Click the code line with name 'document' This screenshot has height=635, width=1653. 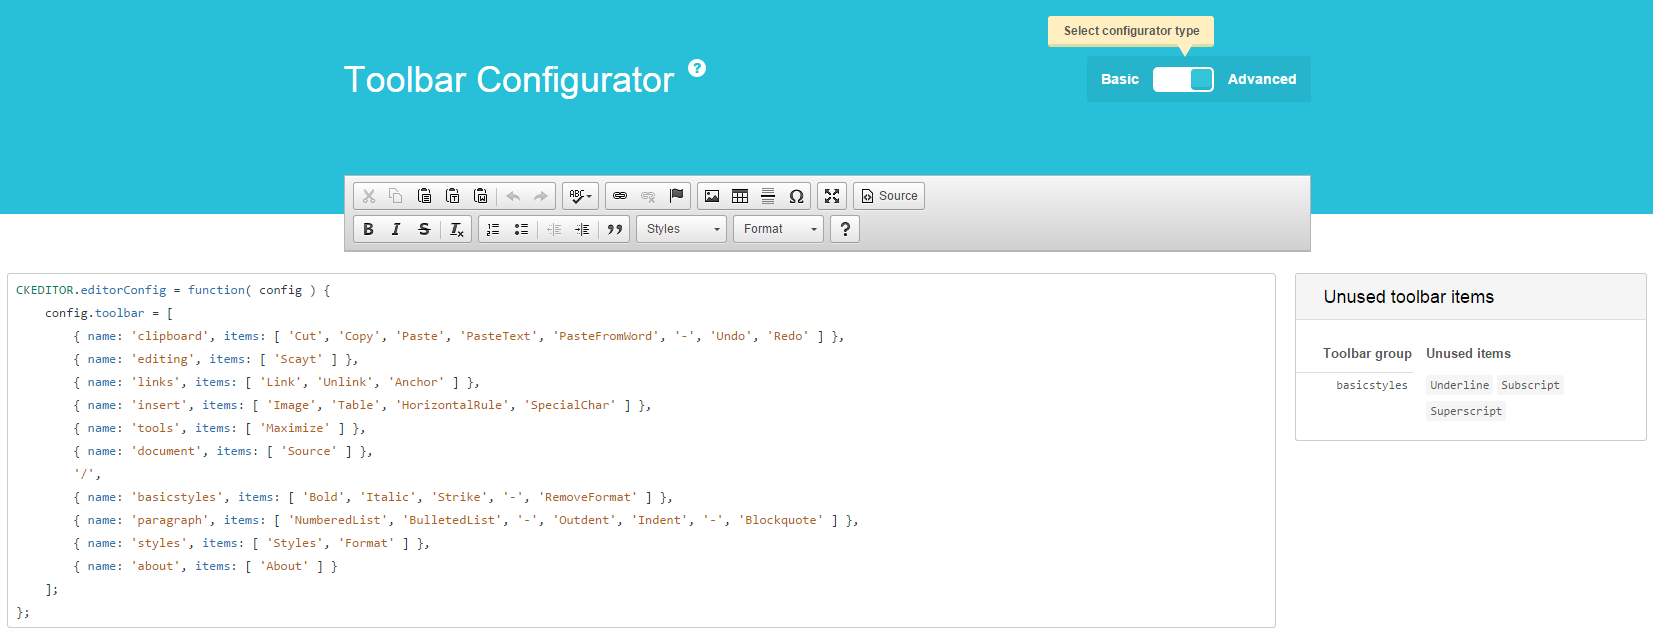click(223, 451)
